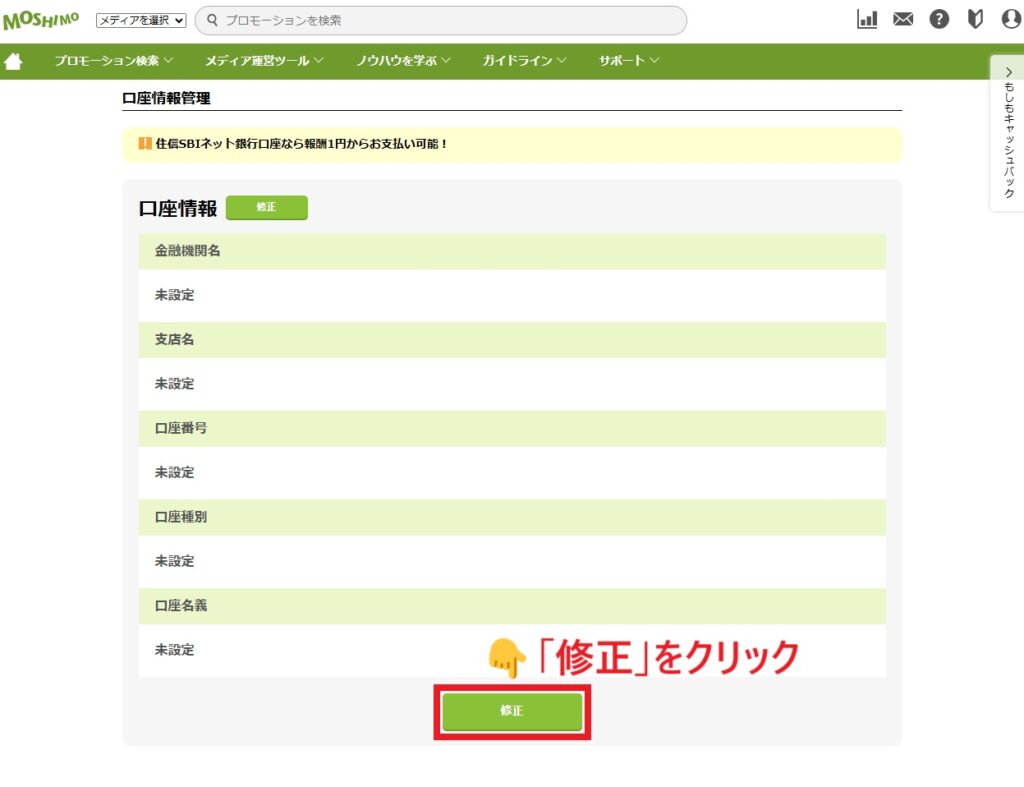The width and height of the screenshot is (1024, 787).
Task: Click the 口座種別 row label
Action: tap(181, 517)
